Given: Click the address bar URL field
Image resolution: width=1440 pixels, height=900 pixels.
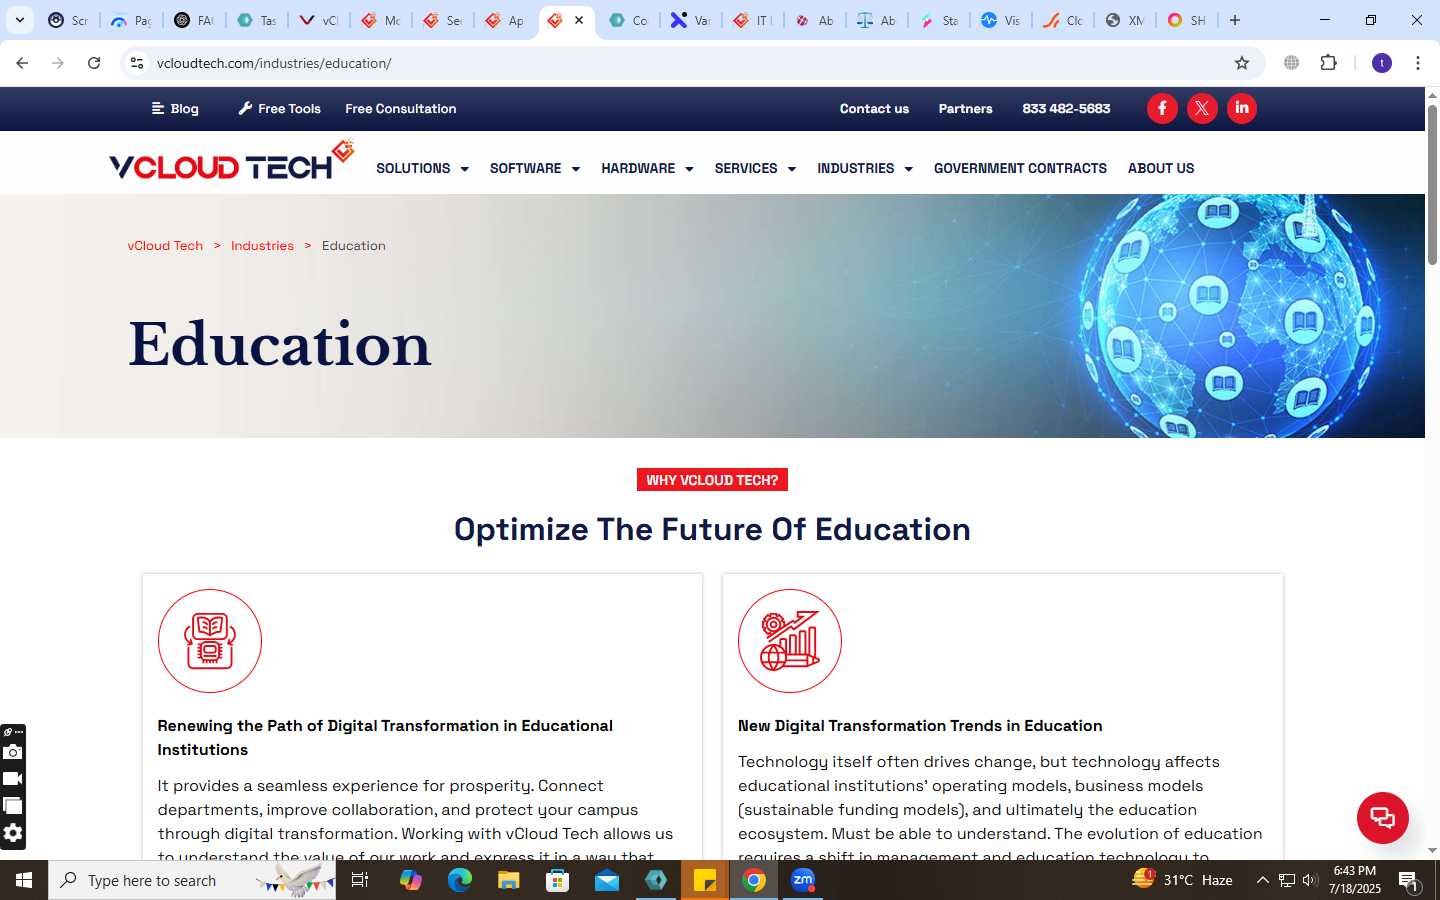Looking at the screenshot, I should coord(690,63).
